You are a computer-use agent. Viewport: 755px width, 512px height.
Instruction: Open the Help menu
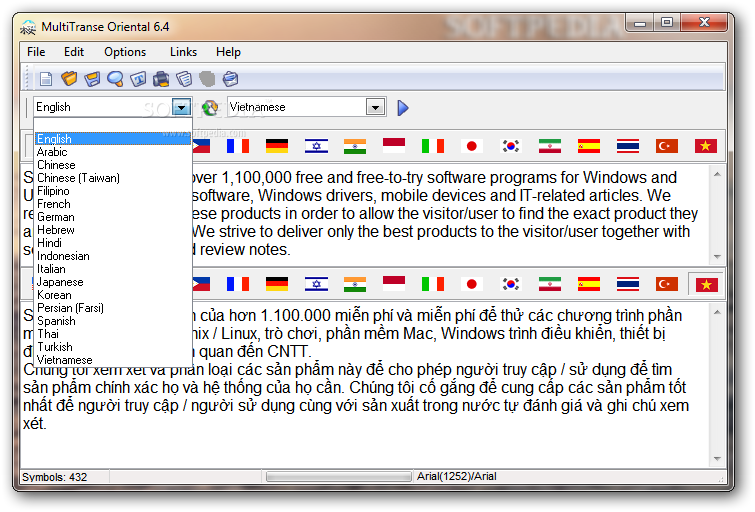[x=228, y=52]
